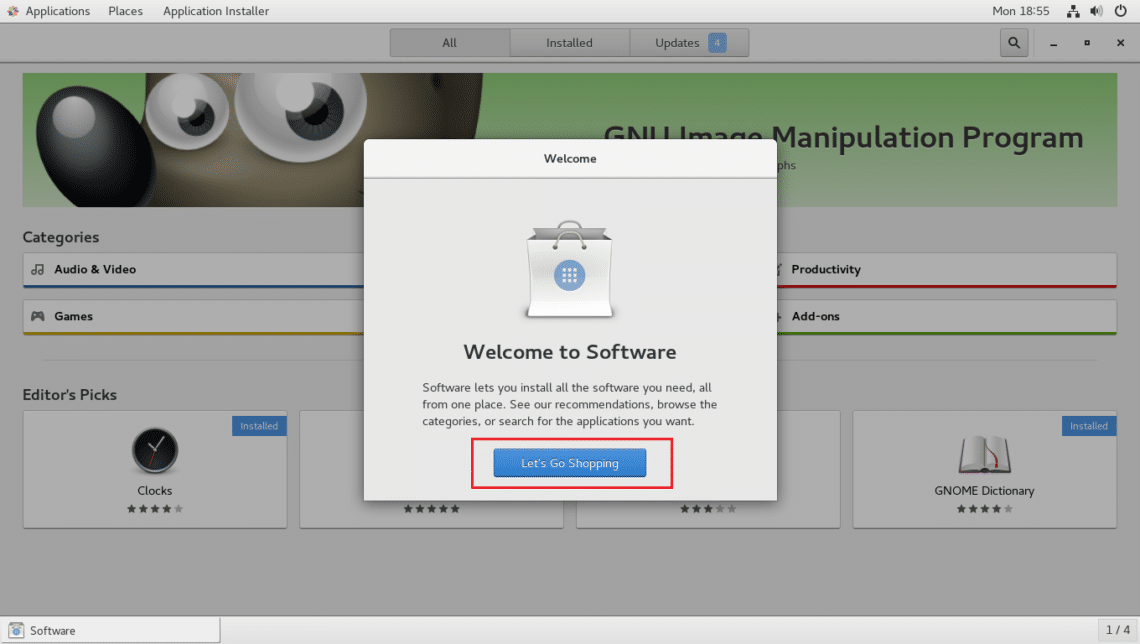Select Software in the bottom taskbar
The width and height of the screenshot is (1140, 644).
pos(110,630)
